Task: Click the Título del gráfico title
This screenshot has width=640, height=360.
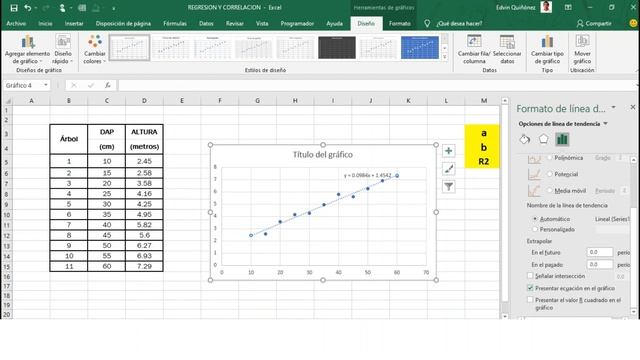Action: coord(322,155)
